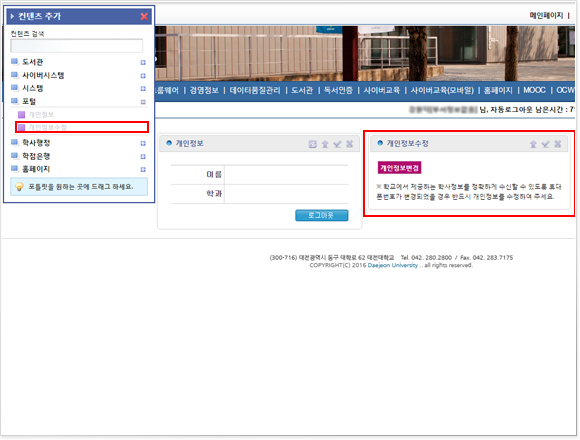Click up-arrow icon on 개인정보 portlet
580x440 pixels.
(x=325, y=144)
